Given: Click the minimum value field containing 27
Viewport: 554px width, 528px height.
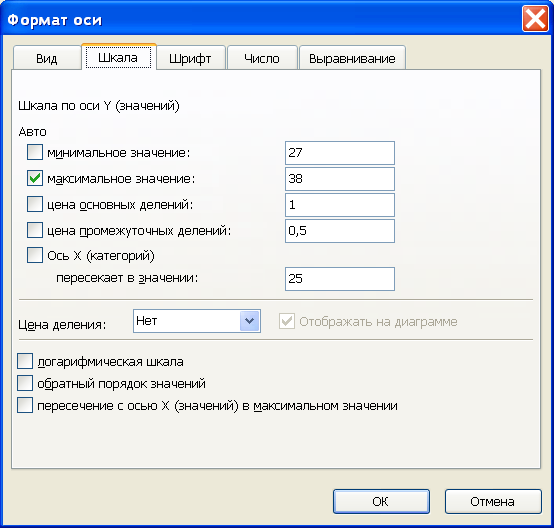Looking at the screenshot, I should point(340,153).
